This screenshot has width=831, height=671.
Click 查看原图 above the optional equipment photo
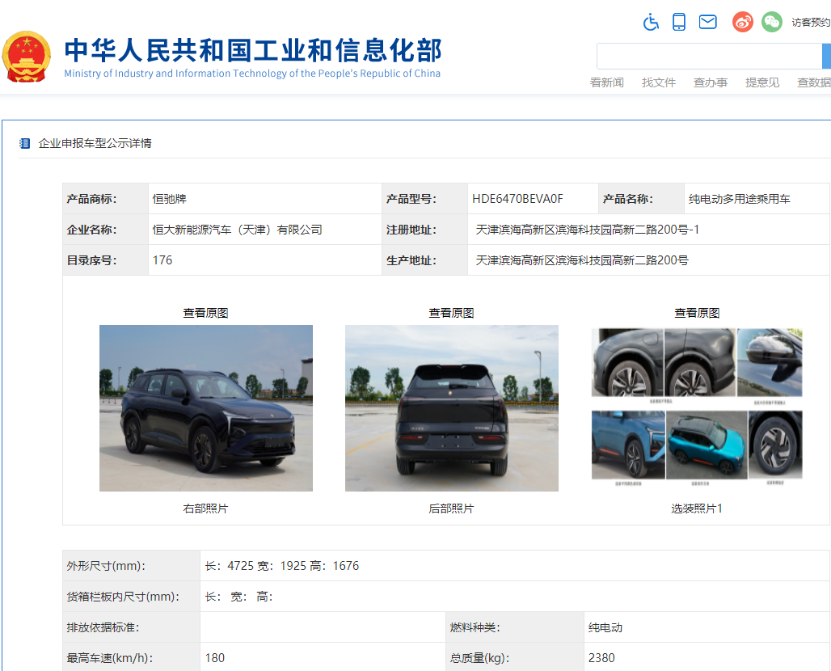point(697,313)
